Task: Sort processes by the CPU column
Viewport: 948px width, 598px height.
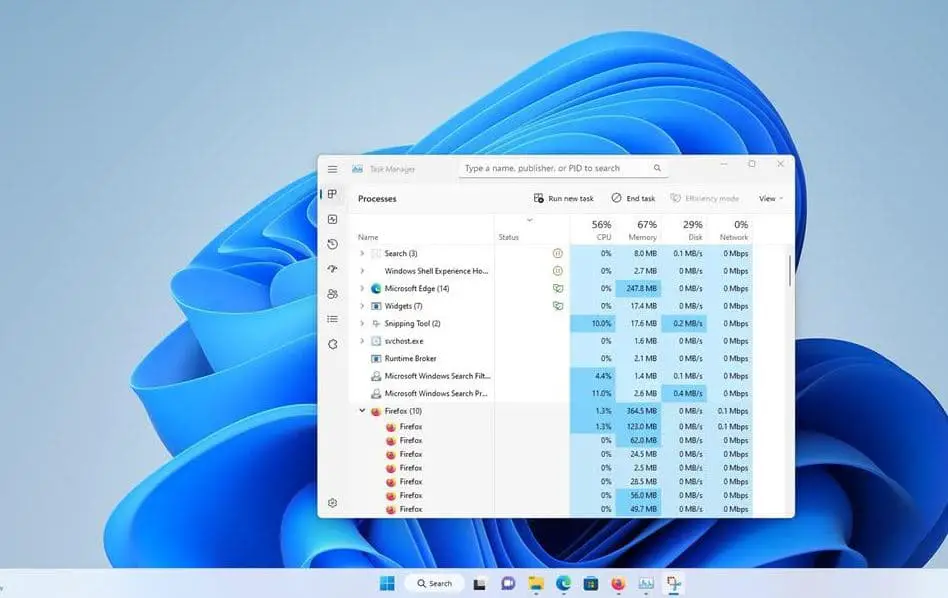Action: click(601, 231)
